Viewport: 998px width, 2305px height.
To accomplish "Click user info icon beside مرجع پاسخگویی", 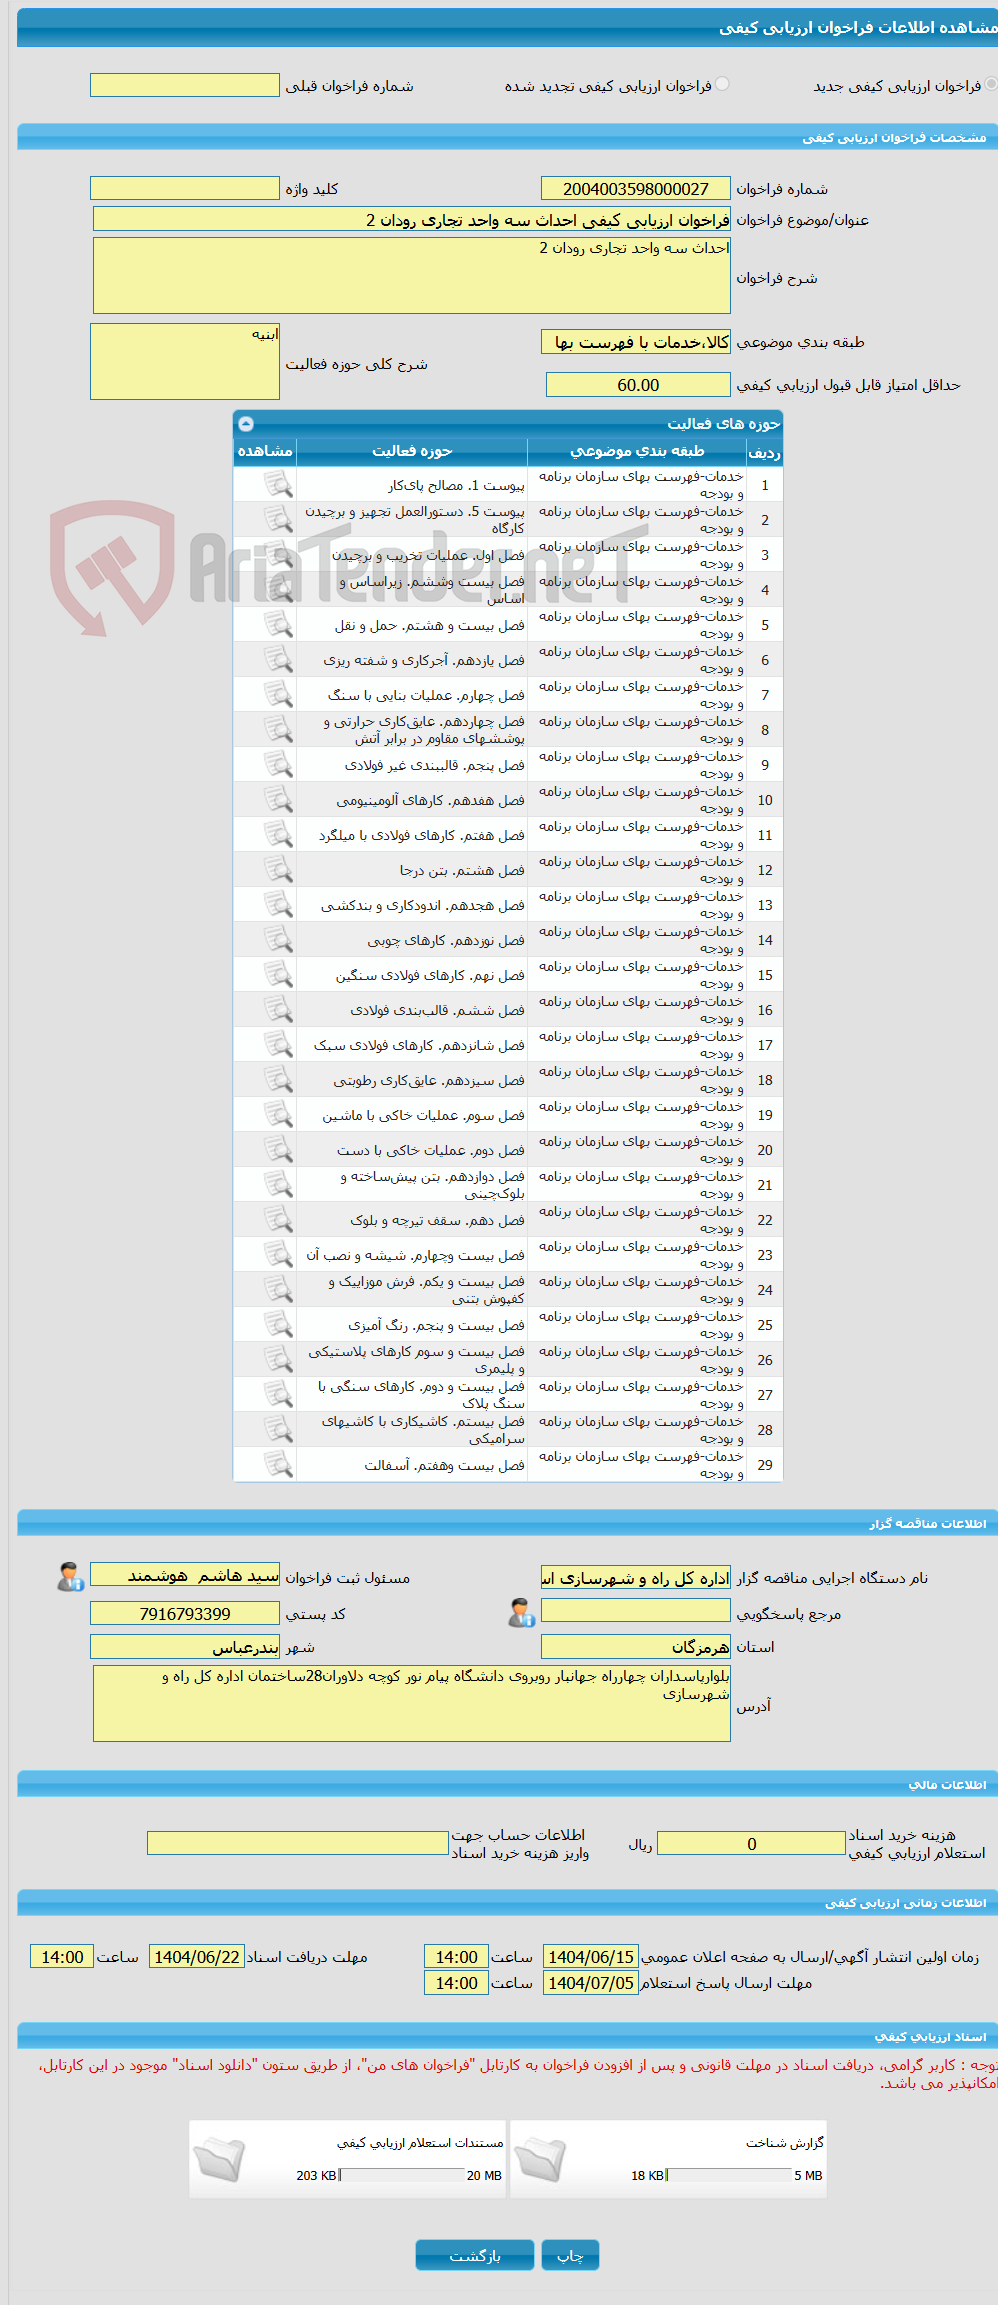I will (x=521, y=1612).
